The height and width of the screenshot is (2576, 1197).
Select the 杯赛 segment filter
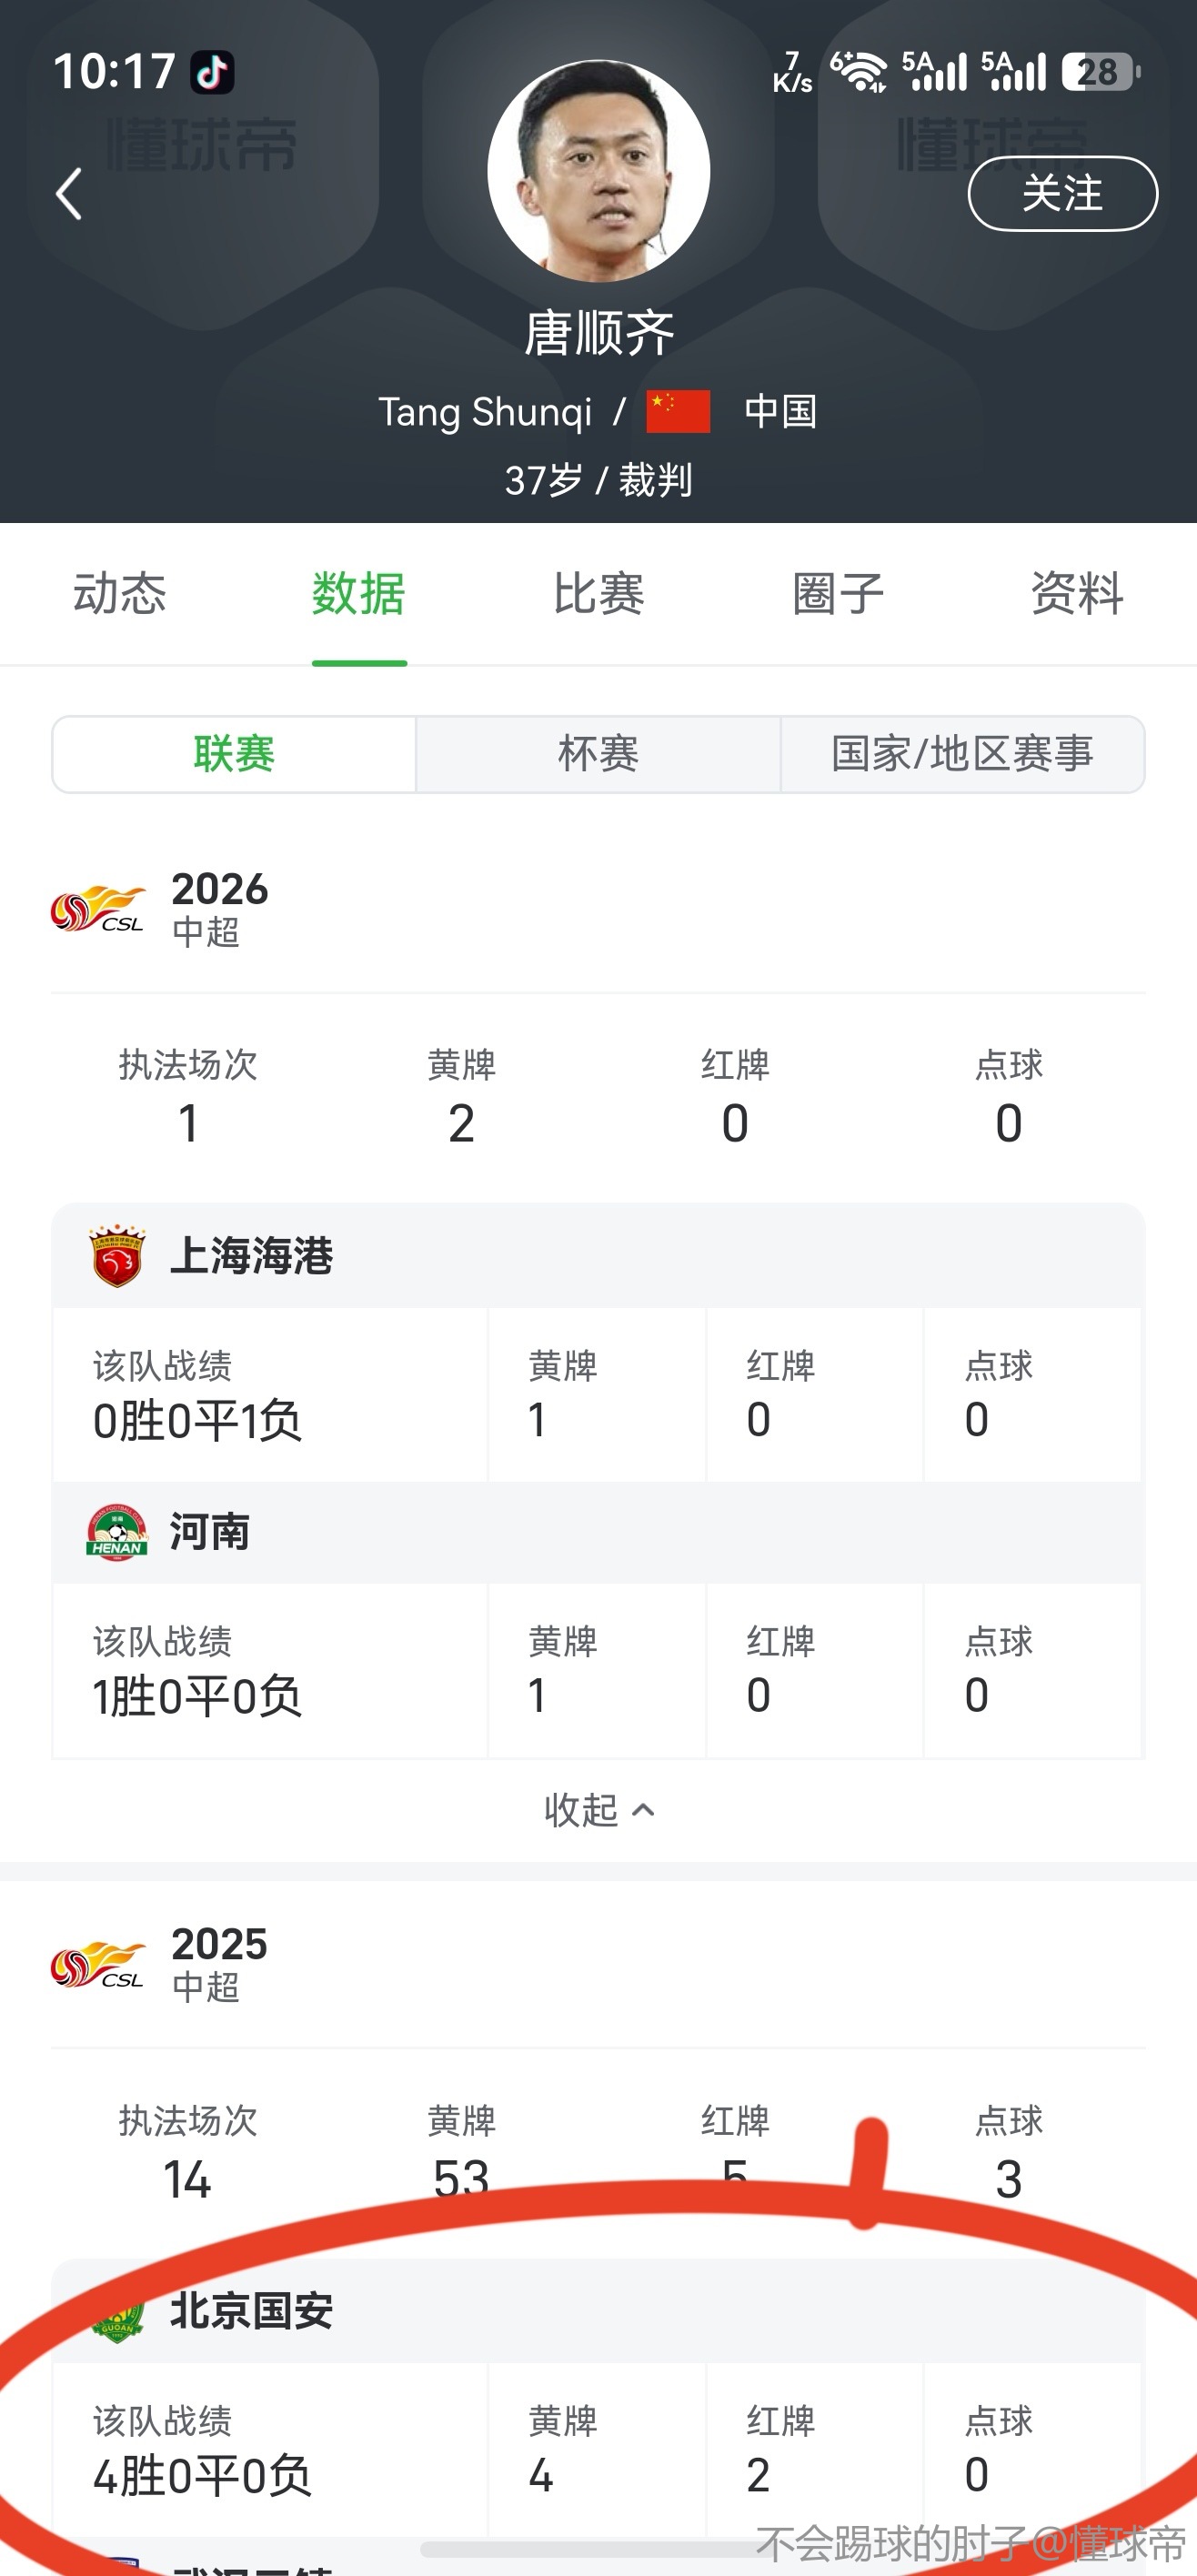point(598,754)
